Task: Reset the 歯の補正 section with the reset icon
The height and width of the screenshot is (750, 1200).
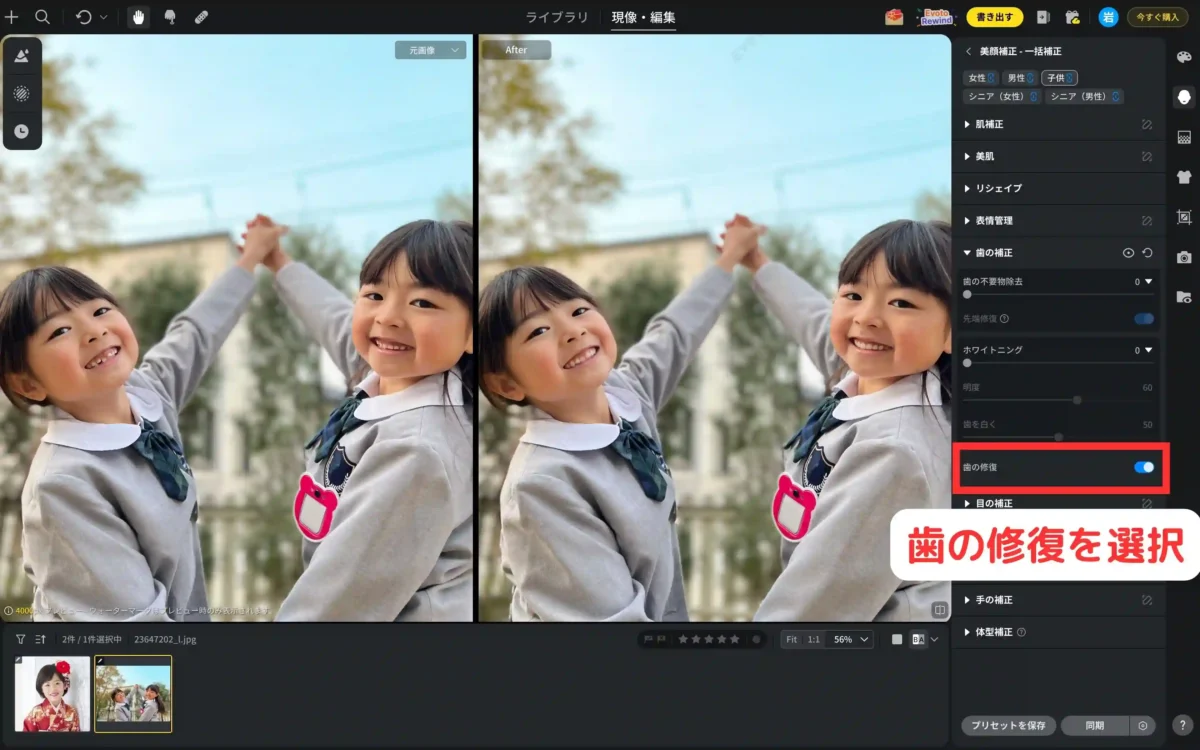Action: pos(1147,253)
